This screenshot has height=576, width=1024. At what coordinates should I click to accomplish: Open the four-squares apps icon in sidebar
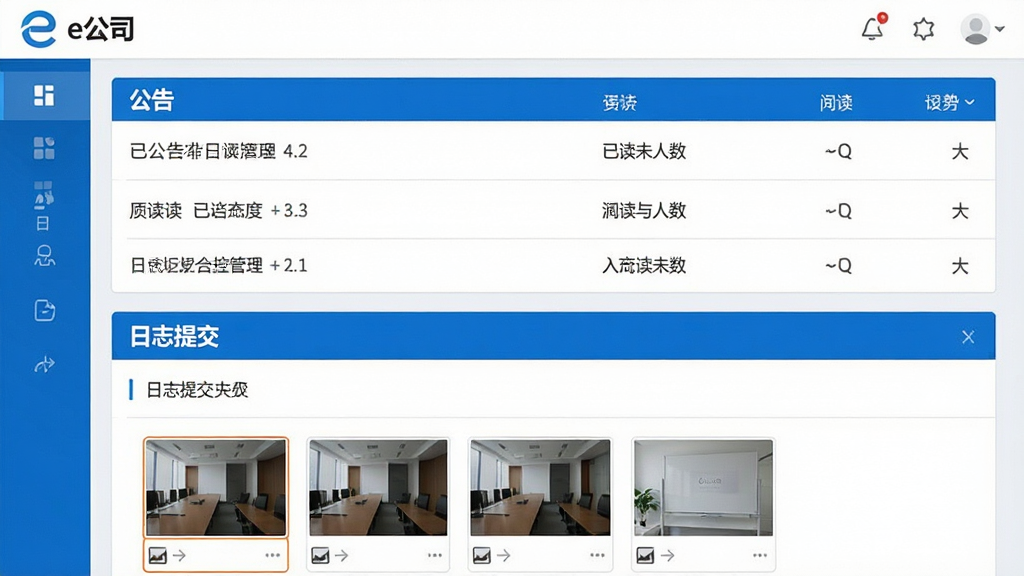(x=44, y=148)
